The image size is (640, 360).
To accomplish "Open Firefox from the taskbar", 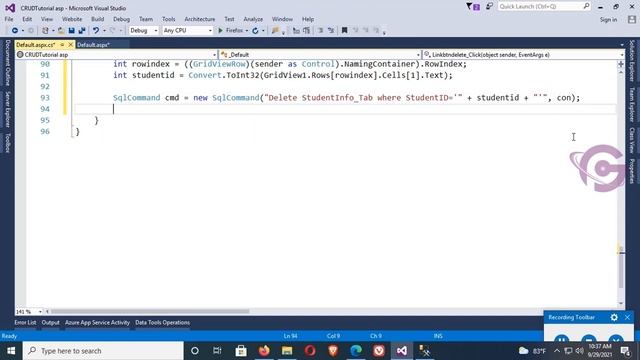I will 264,351.
